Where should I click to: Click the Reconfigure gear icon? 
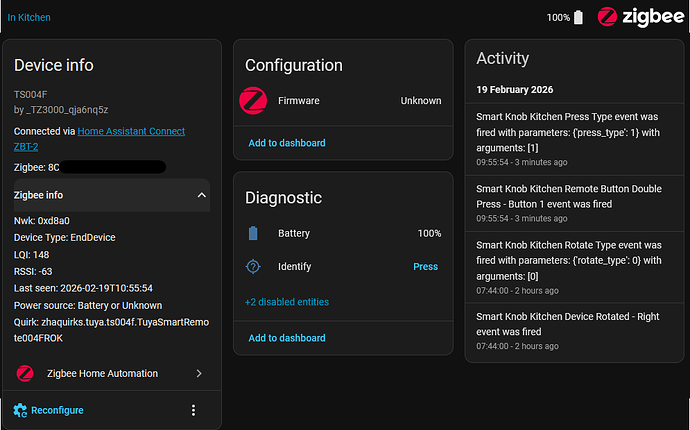[20, 410]
